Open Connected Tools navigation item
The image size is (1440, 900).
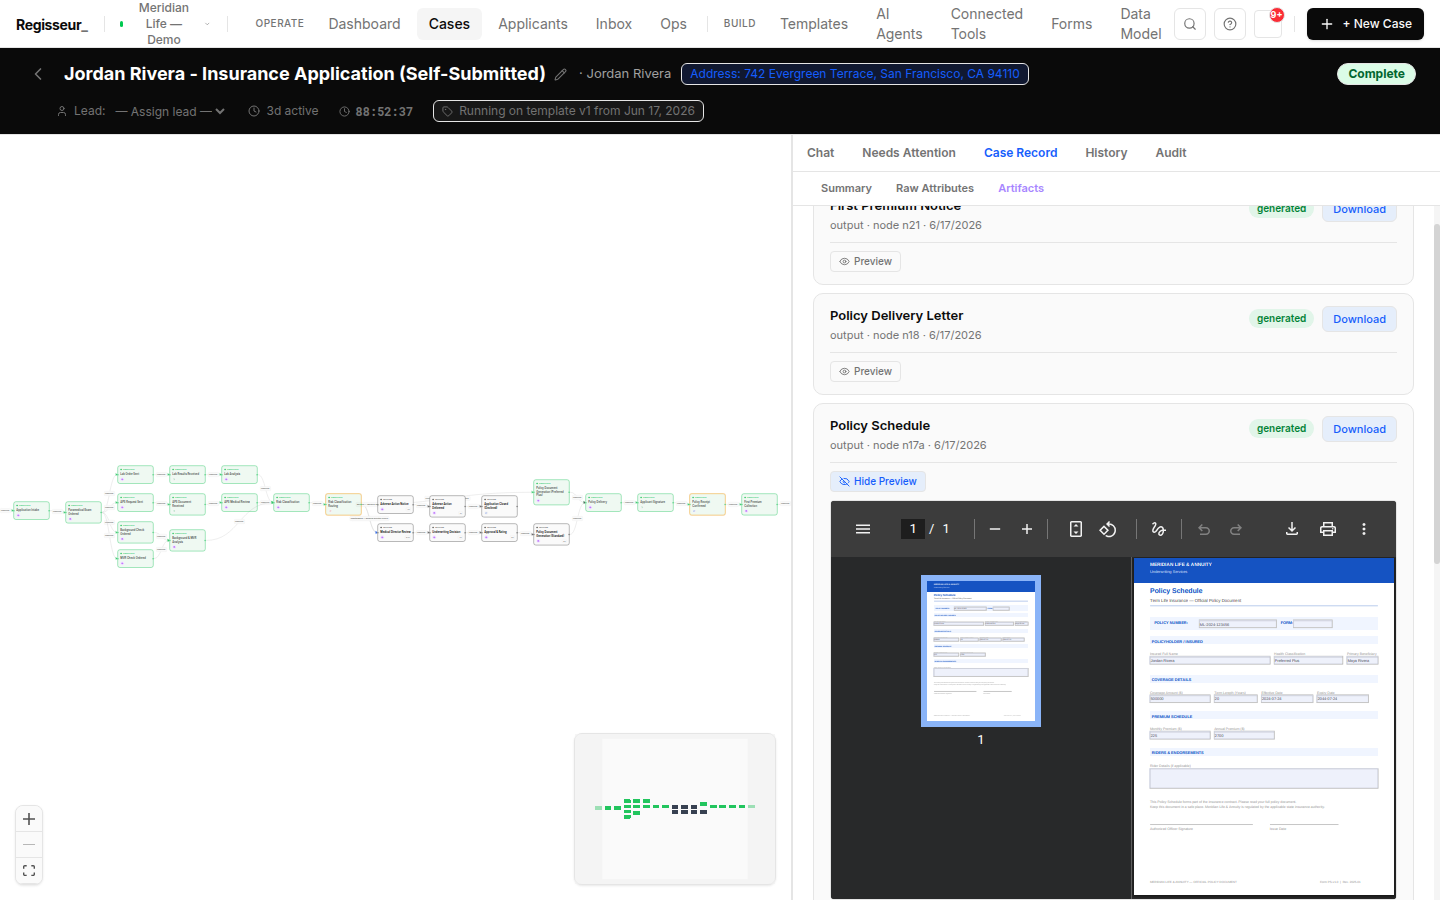[987, 24]
